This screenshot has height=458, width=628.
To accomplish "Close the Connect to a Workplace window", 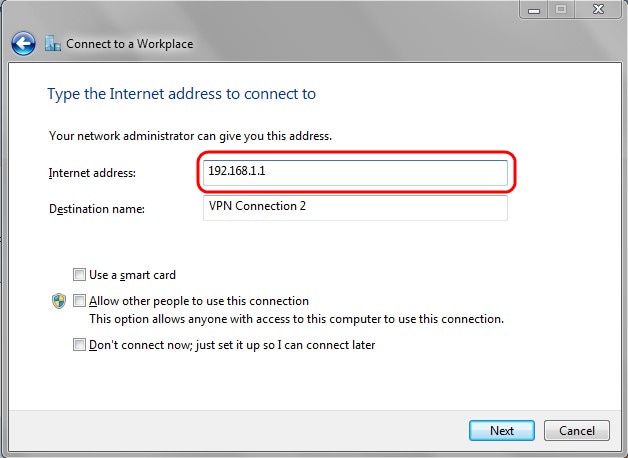I will pyautogui.click(x=596, y=10).
